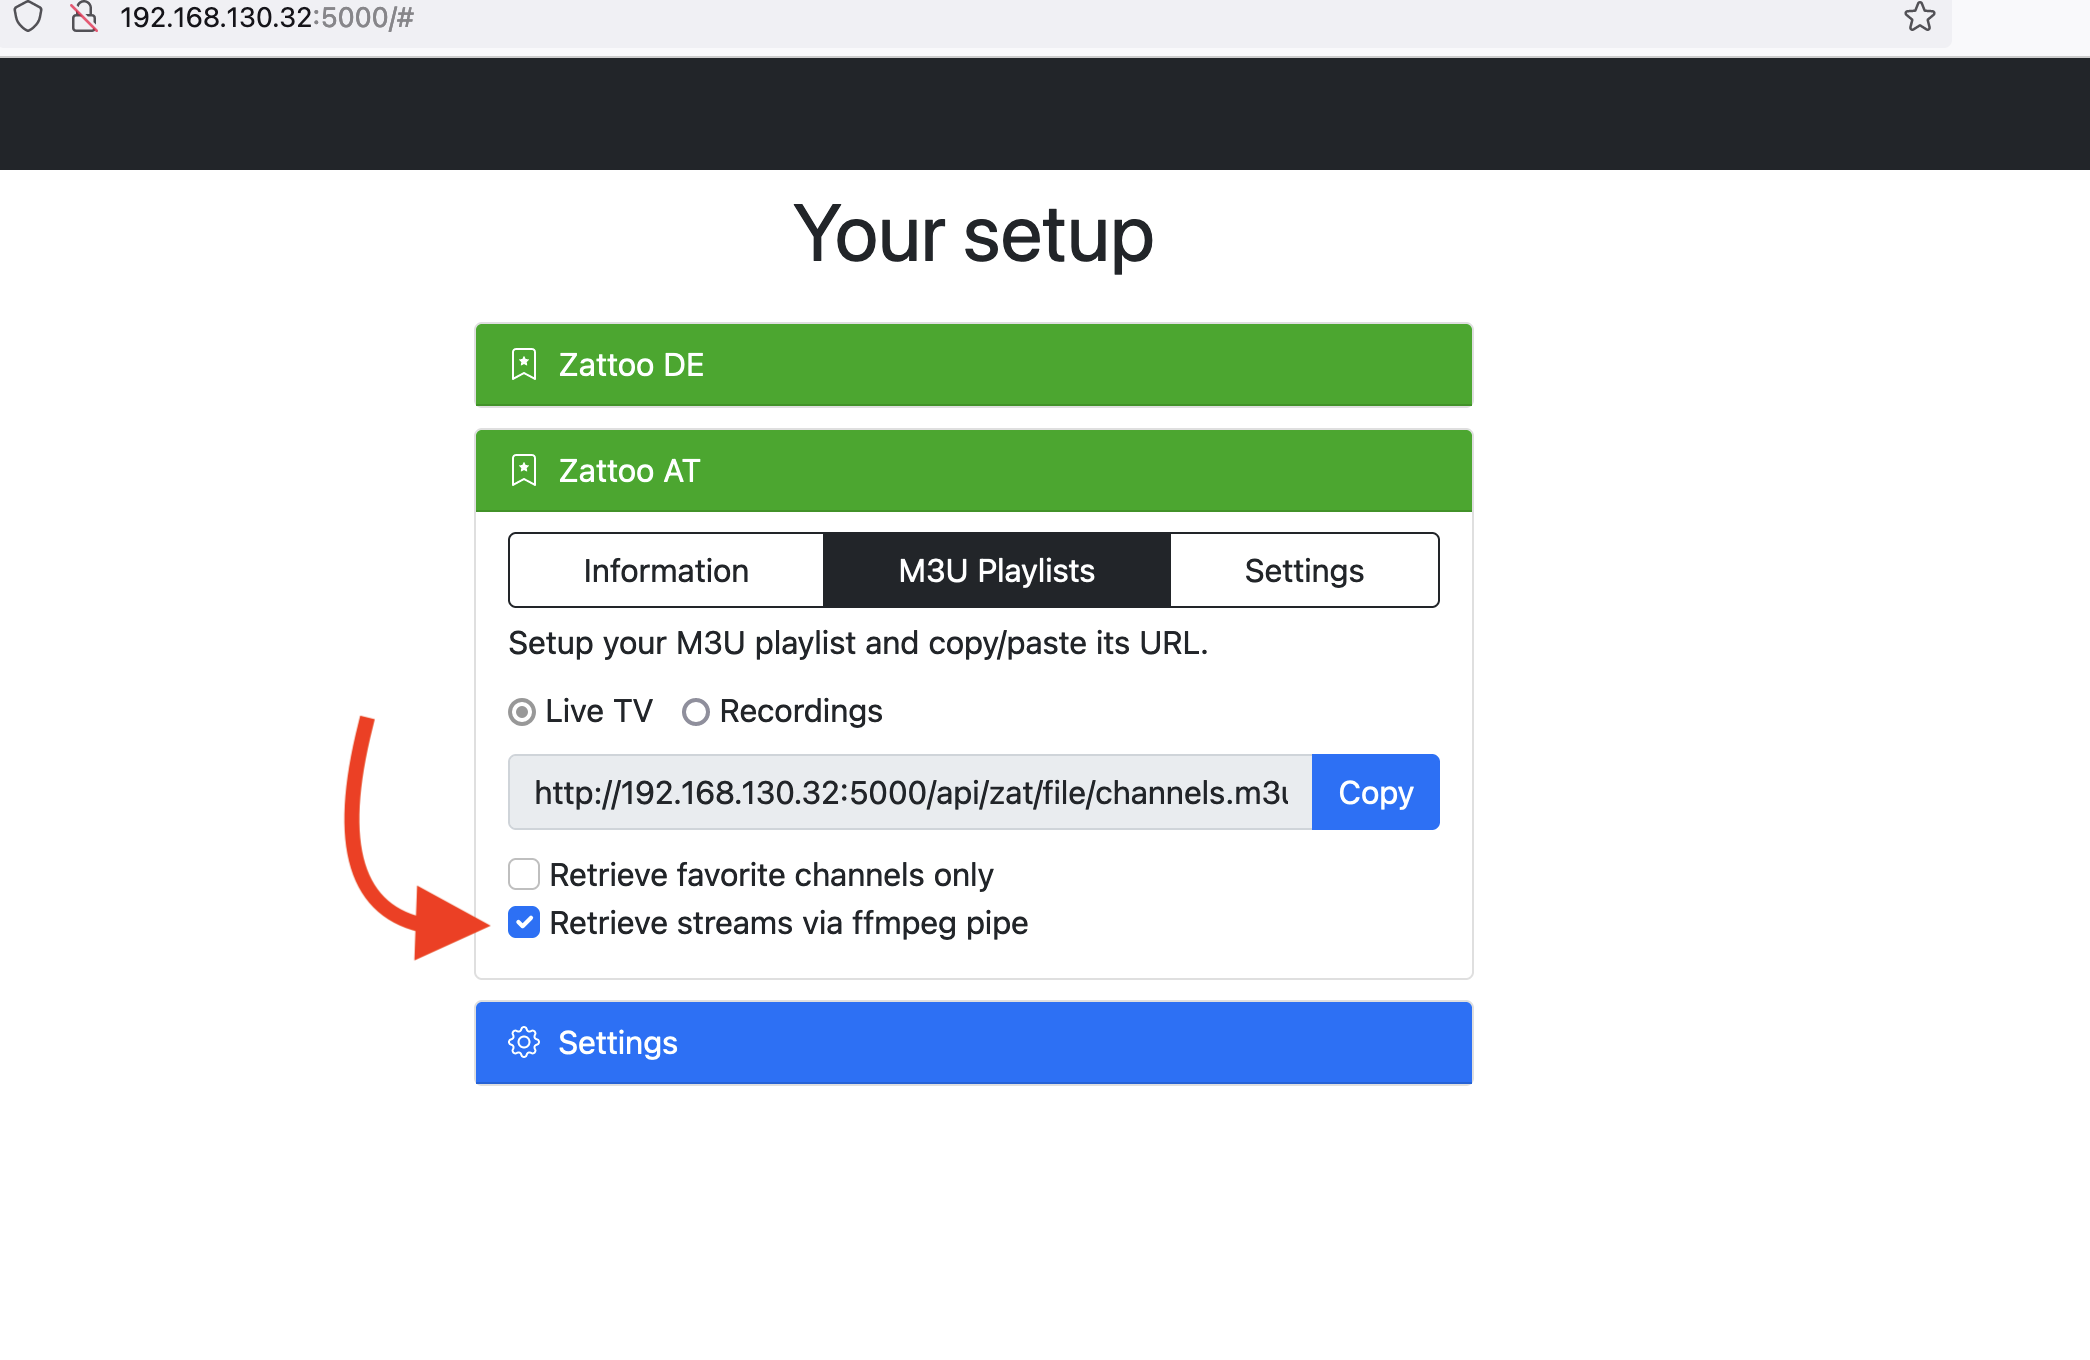Click the Zattoo DE bookmark icon
This screenshot has width=2090, height=1360.
click(x=524, y=365)
